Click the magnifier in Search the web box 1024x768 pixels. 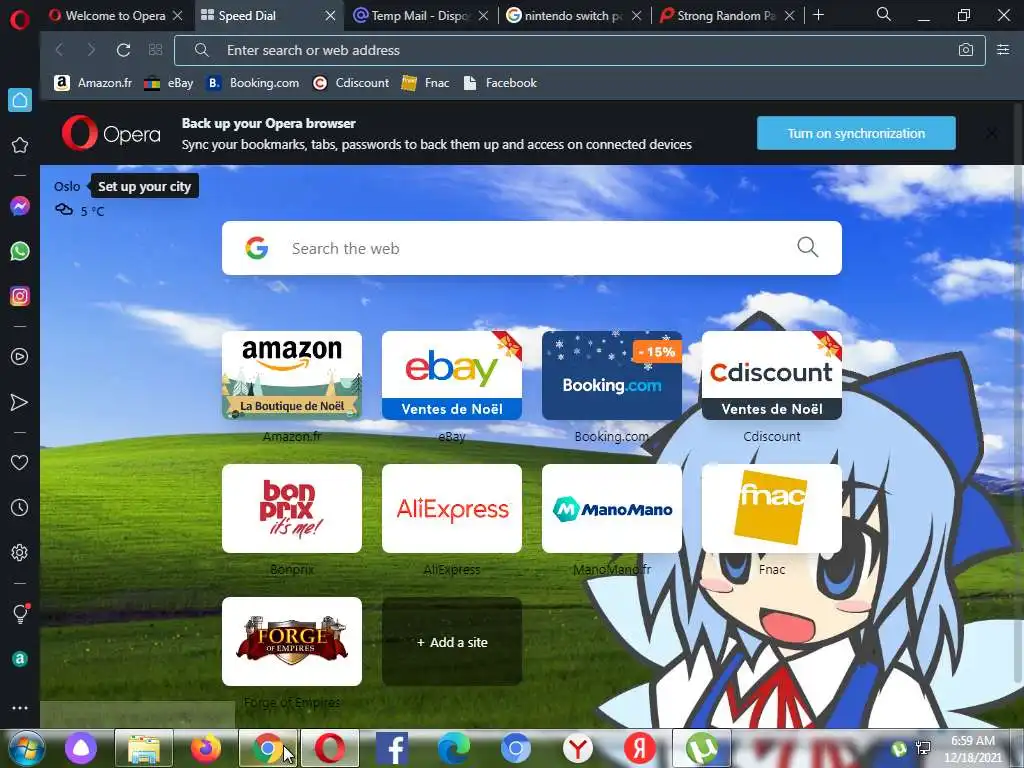[808, 248]
